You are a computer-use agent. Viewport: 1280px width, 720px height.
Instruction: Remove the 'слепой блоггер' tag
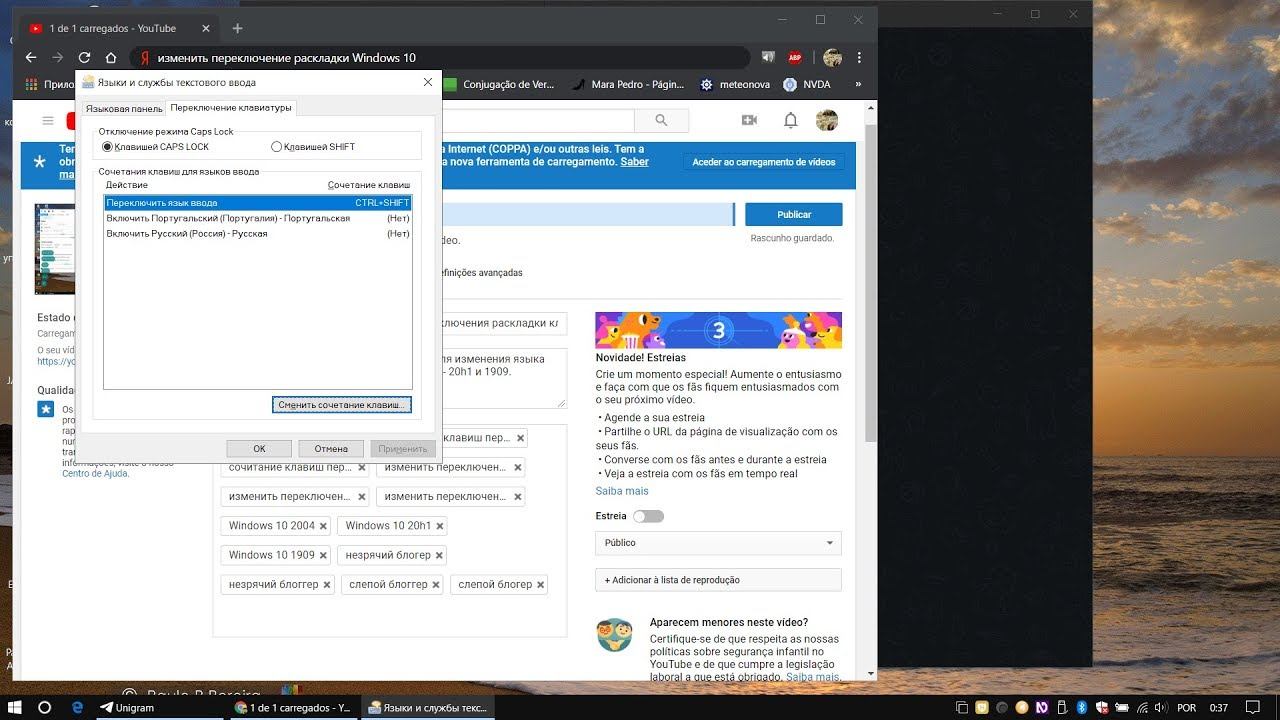(x=436, y=585)
